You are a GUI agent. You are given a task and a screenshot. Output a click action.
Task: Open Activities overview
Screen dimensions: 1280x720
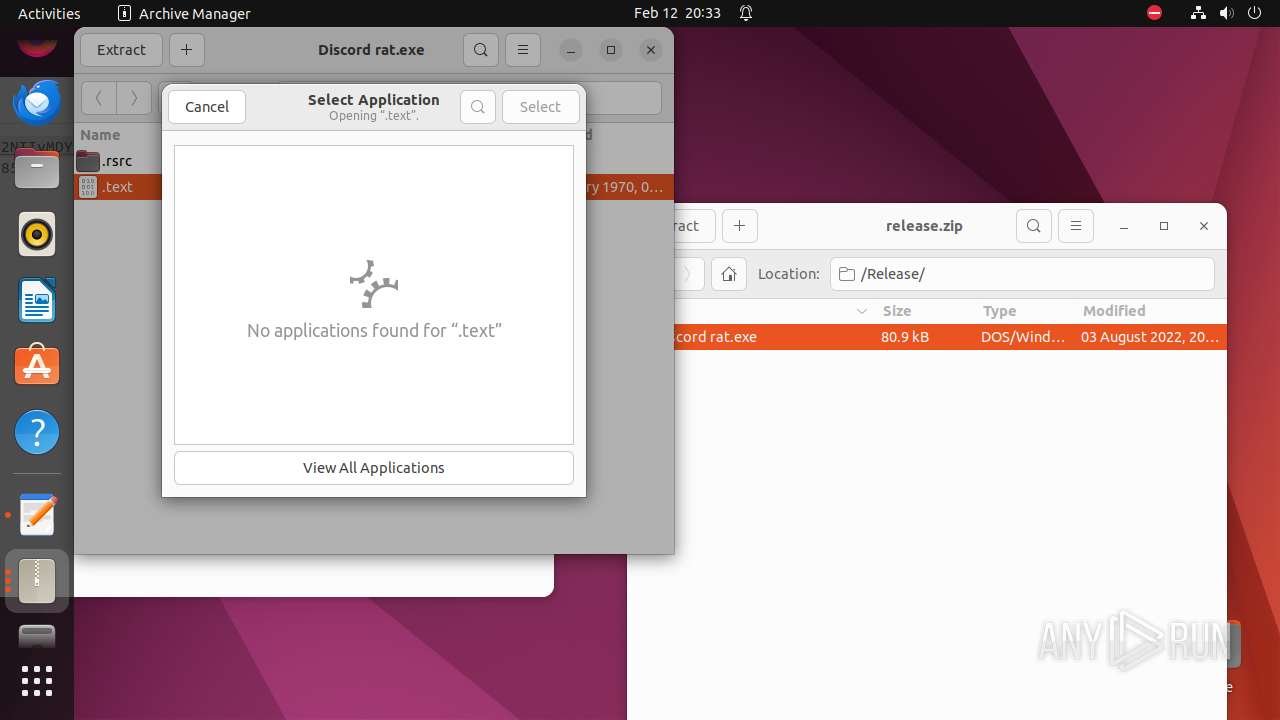pyautogui.click(x=49, y=13)
